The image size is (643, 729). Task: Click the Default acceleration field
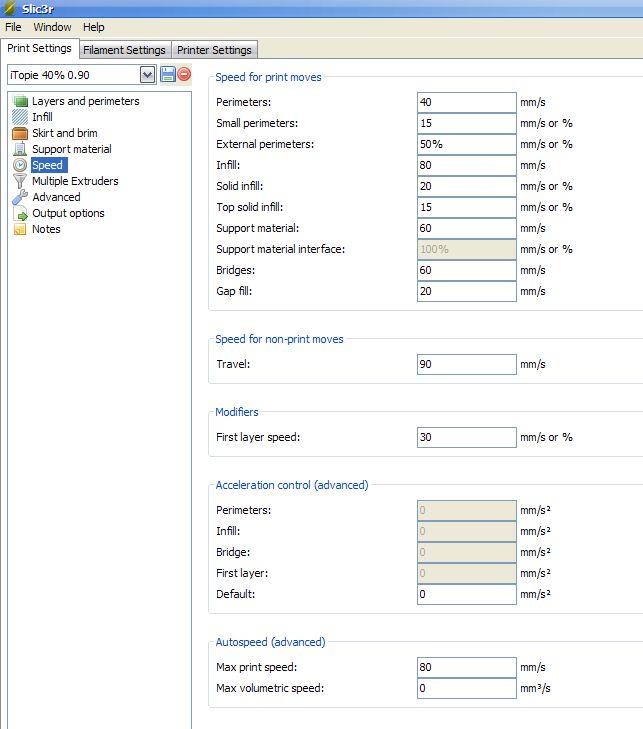tap(467, 594)
